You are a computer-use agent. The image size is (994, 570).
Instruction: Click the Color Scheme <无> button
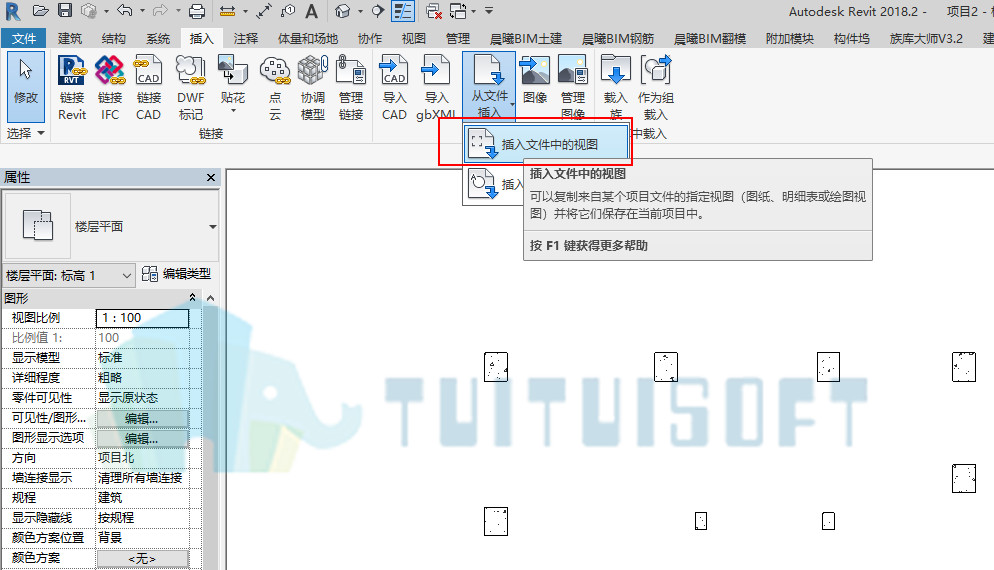pos(142,559)
